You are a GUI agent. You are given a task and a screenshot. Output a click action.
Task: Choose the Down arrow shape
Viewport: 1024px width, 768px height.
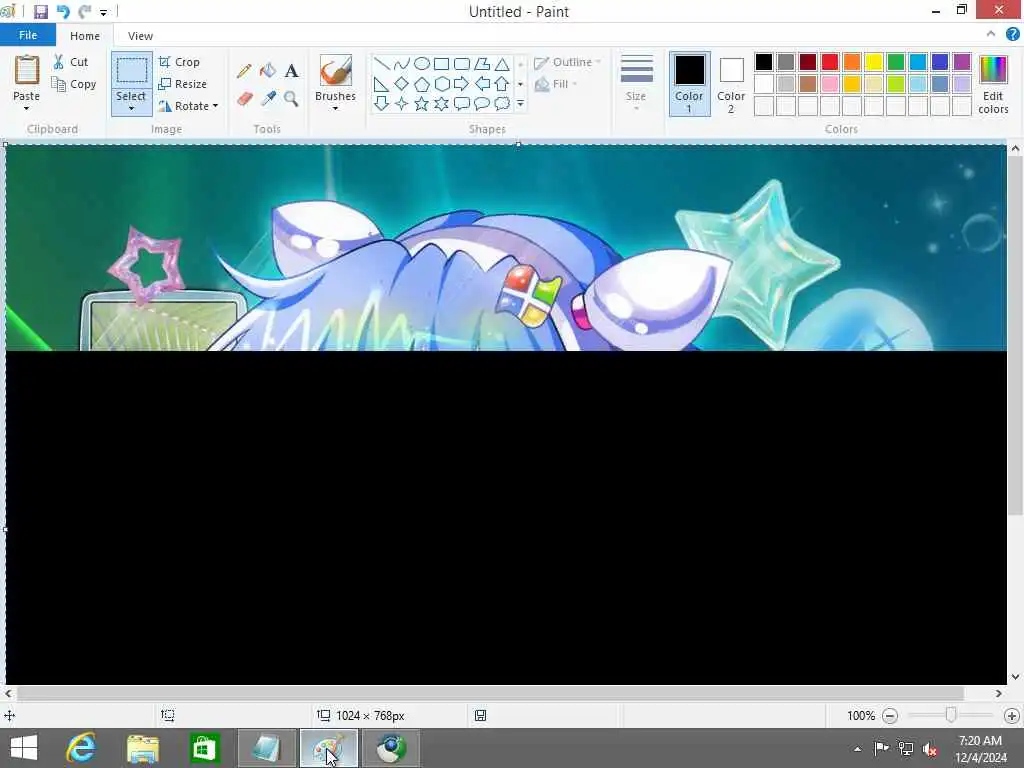(x=382, y=103)
